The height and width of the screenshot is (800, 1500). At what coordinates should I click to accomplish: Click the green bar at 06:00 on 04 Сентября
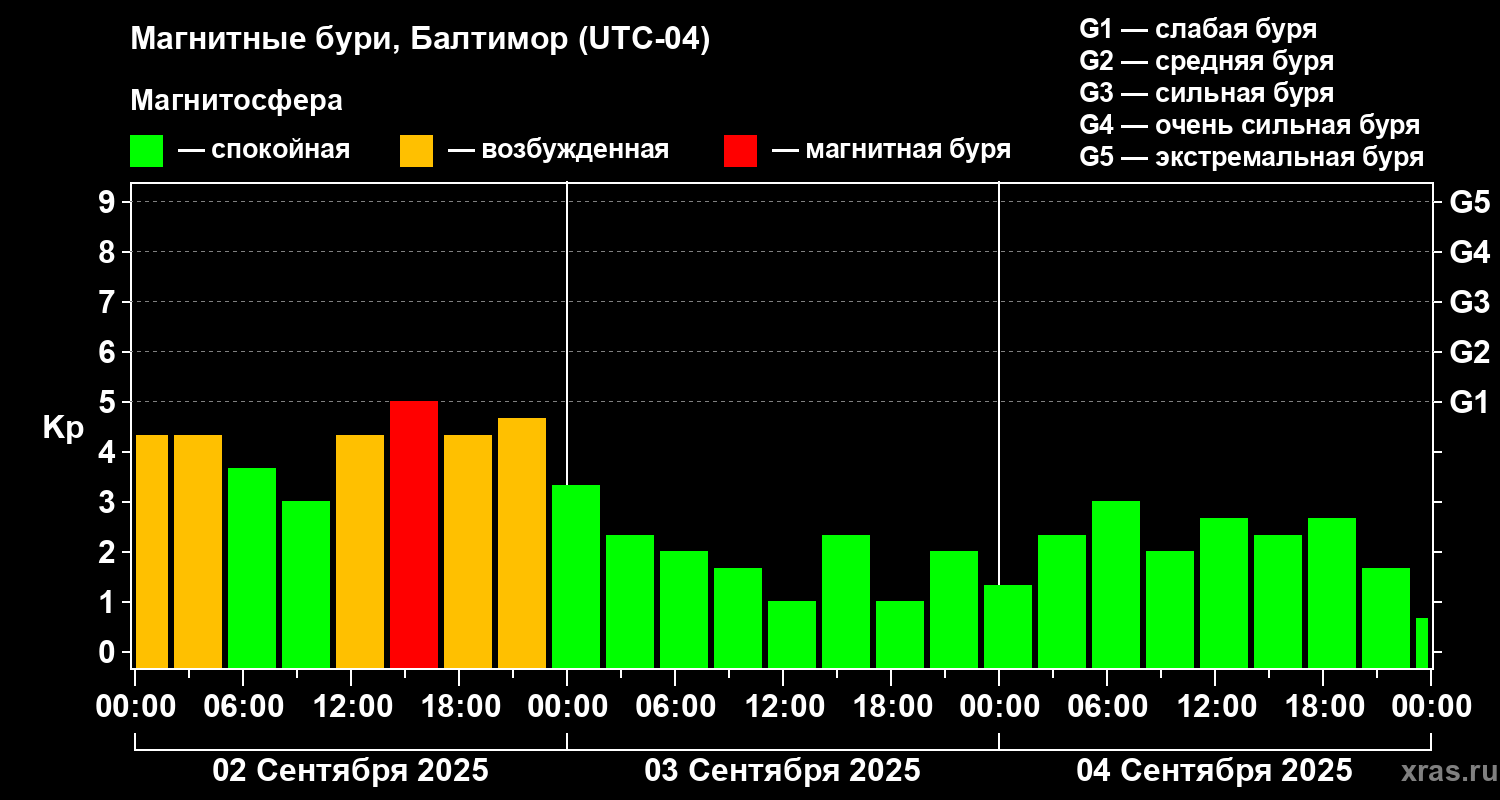pos(1116,584)
